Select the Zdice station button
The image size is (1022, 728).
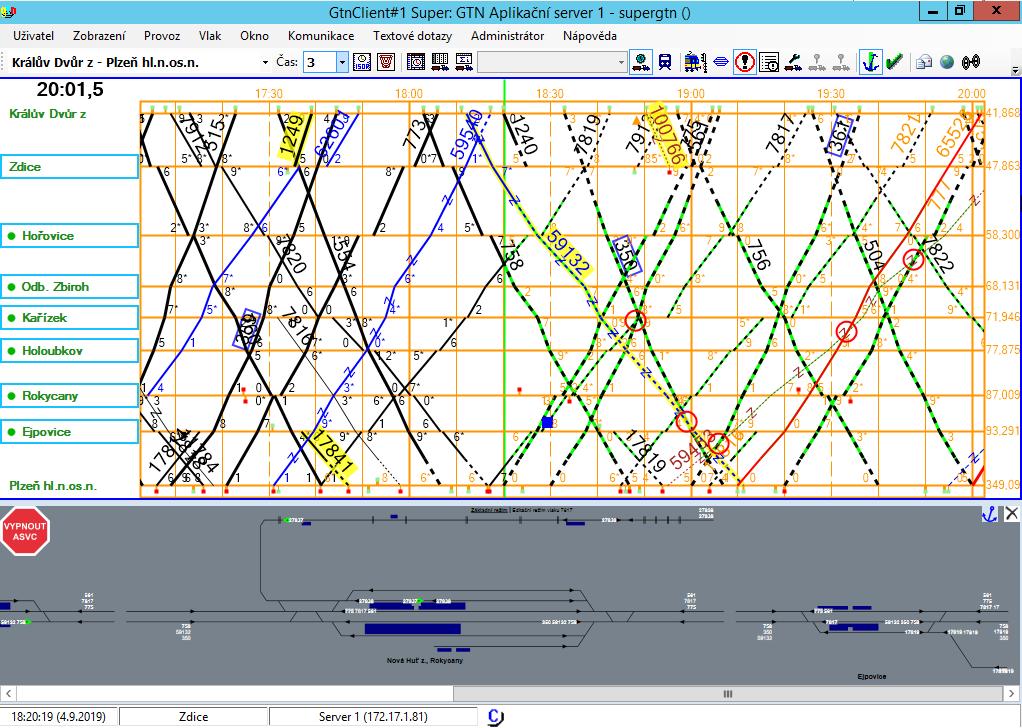pyautogui.click(x=69, y=167)
